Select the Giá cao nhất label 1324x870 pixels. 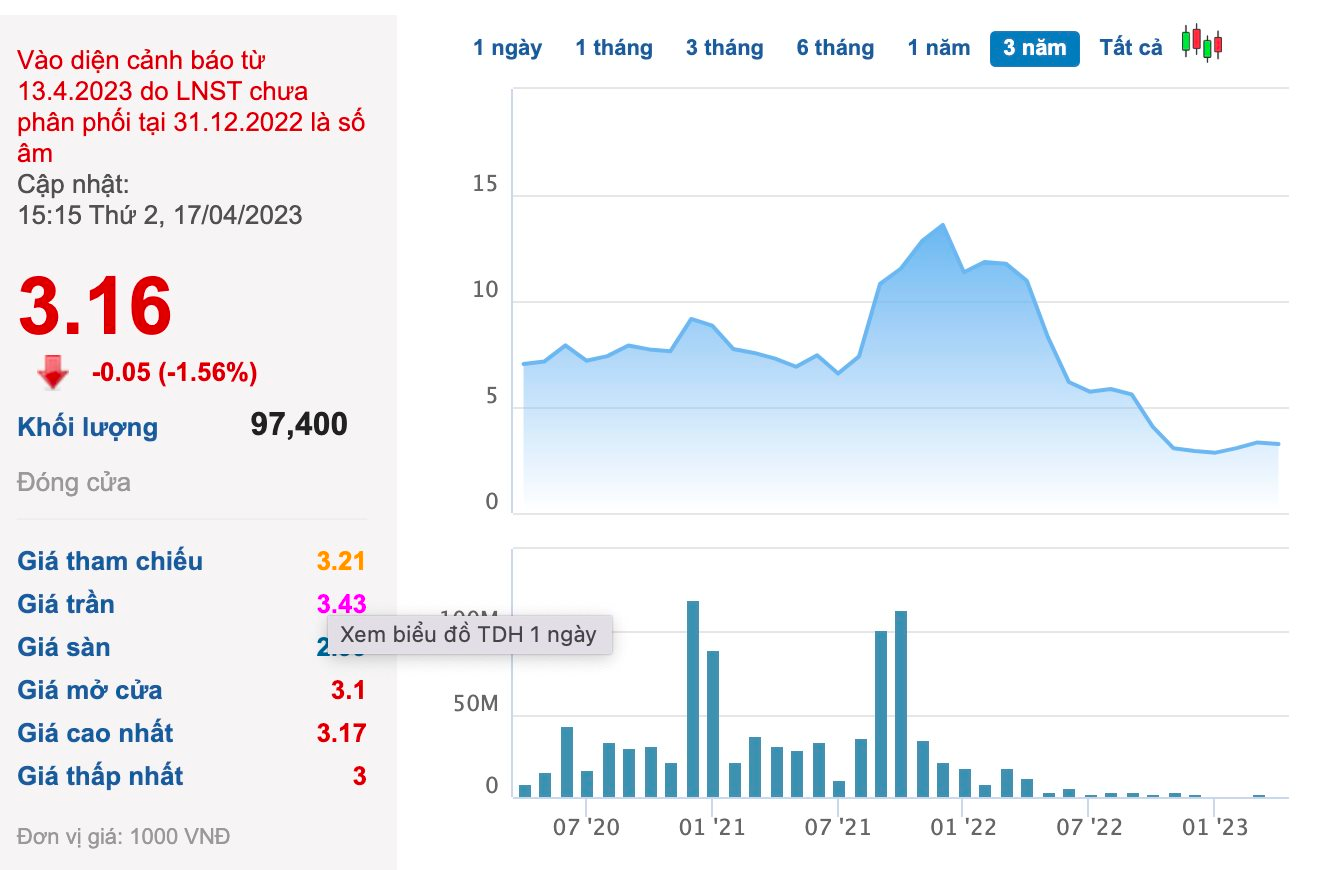pos(95,733)
